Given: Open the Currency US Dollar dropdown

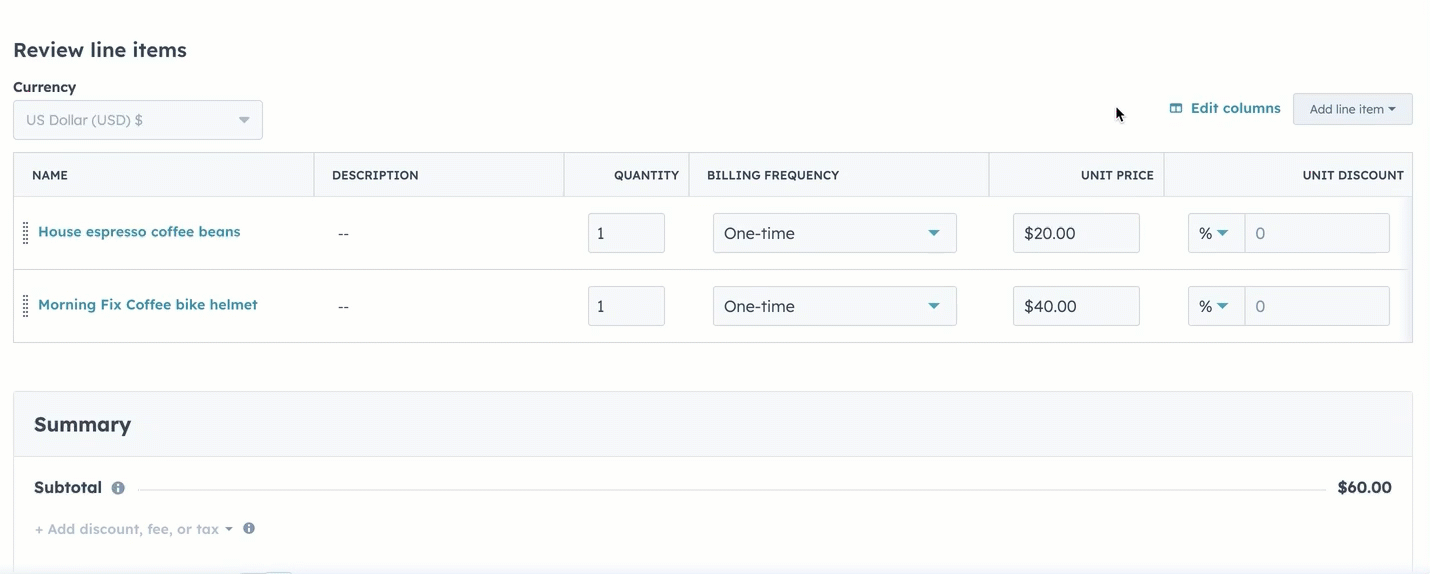Looking at the screenshot, I should point(138,120).
